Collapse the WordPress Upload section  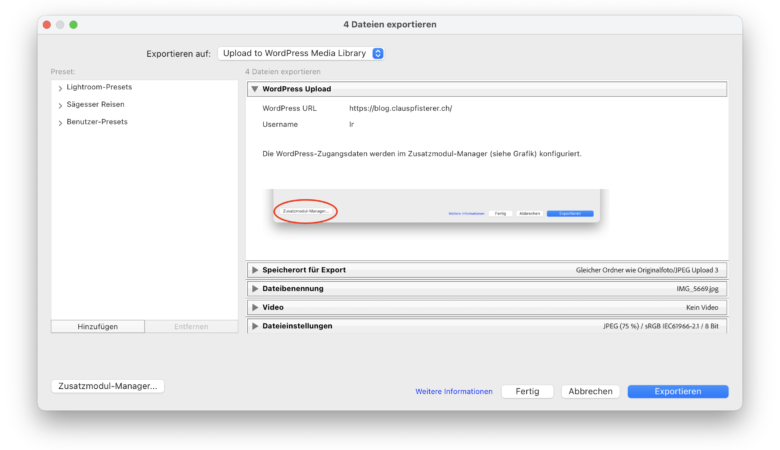click(x=255, y=89)
